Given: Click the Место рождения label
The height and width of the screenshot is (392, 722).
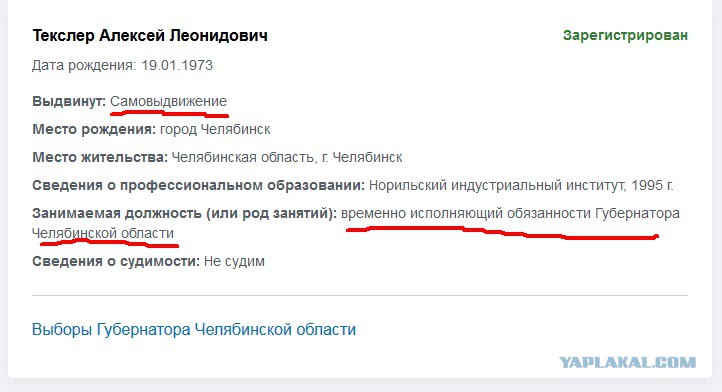Looking at the screenshot, I should pos(94,129).
